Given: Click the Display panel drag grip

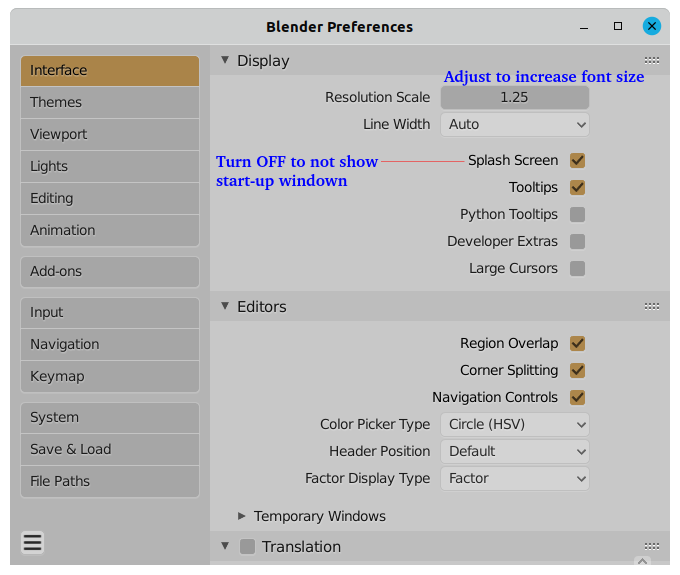Looking at the screenshot, I should [651, 60].
